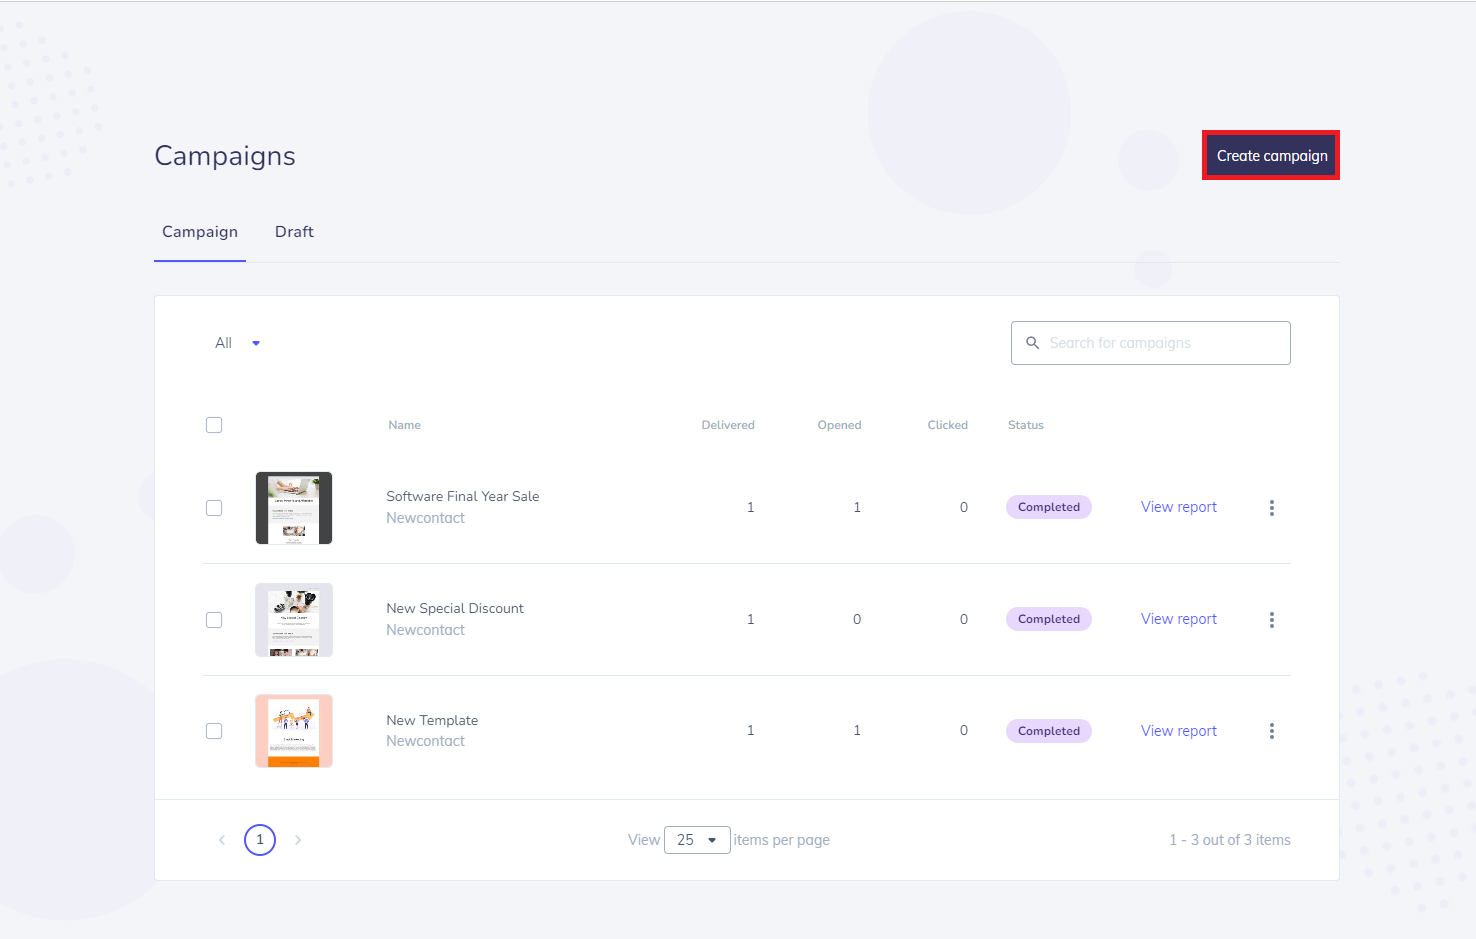Tick the select-all header checkbox
The height and width of the screenshot is (939, 1476).
[214, 425]
